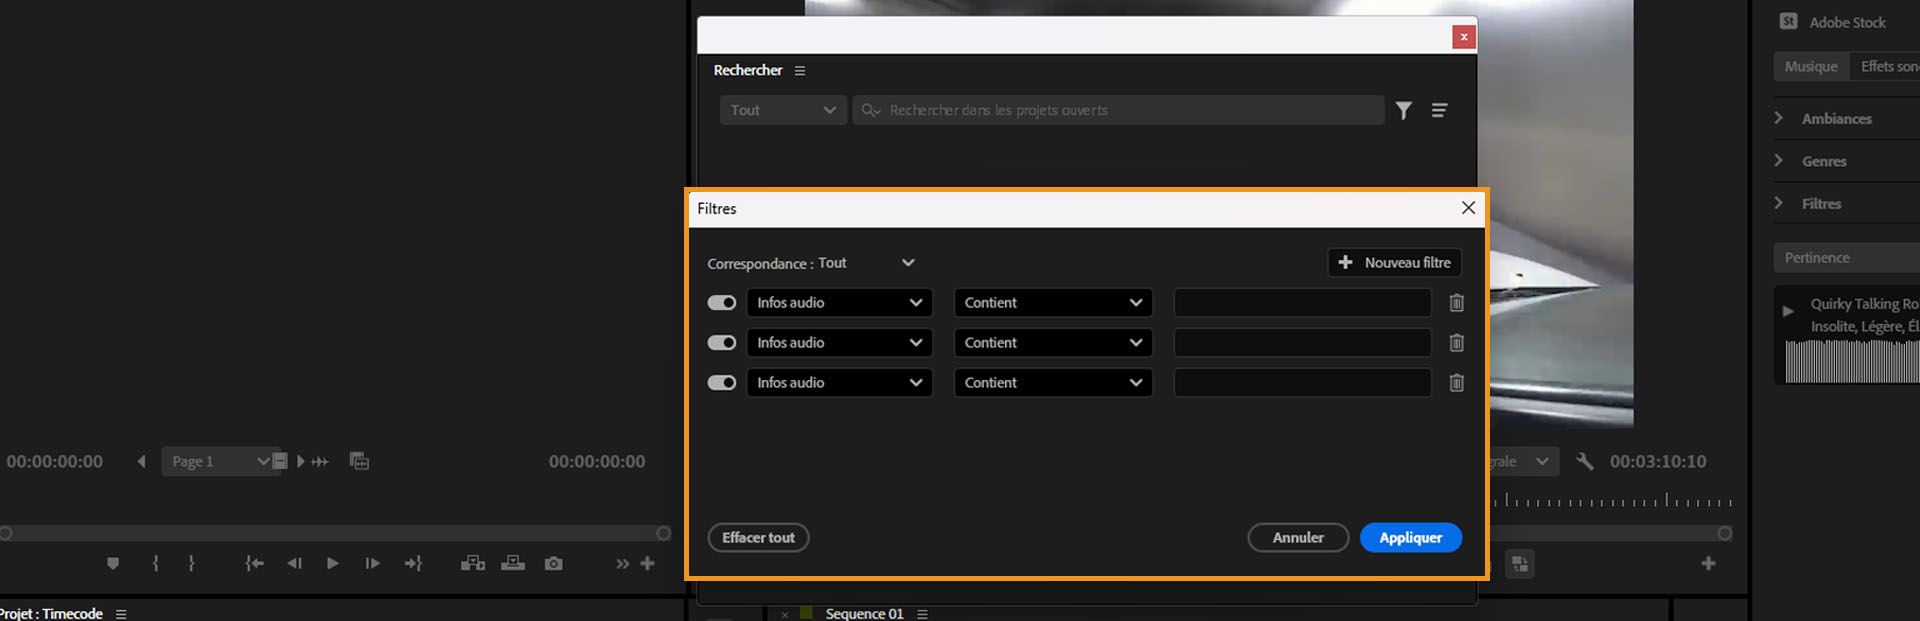Click the Rechercher dans les projets ouverts field
1920x621 pixels.
point(1118,110)
